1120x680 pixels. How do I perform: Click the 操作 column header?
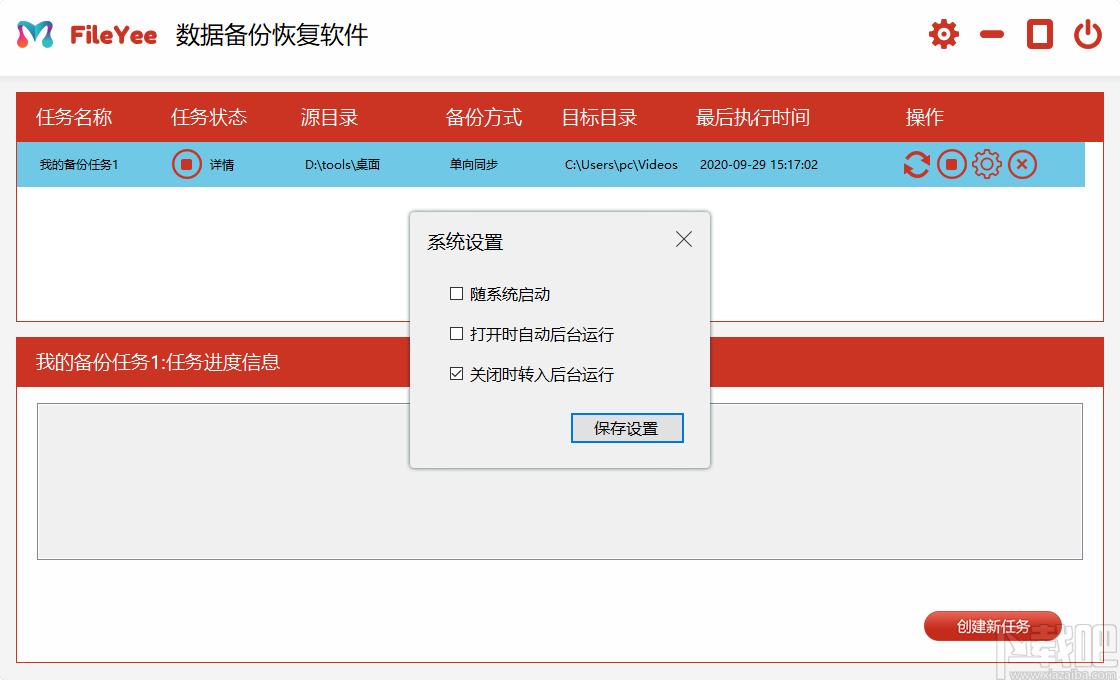(924, 117)
